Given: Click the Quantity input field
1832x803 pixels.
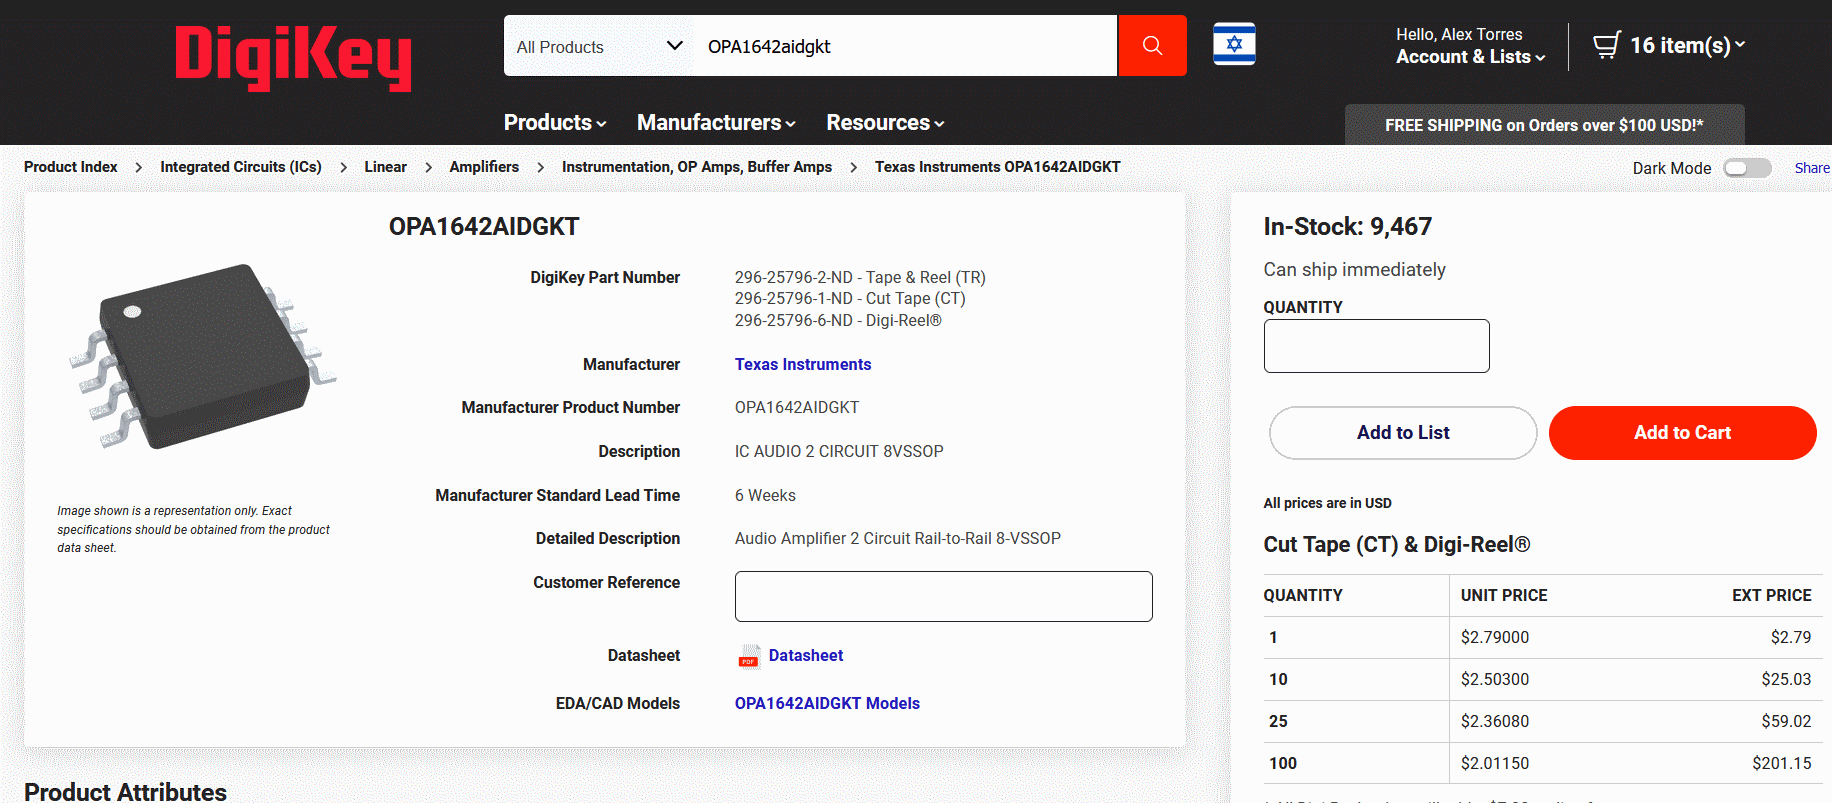Looking at the screenshot, I should point(1376,346).
